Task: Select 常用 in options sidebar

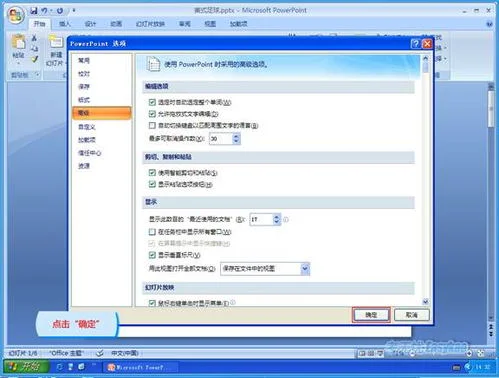Action: (84, 60)
